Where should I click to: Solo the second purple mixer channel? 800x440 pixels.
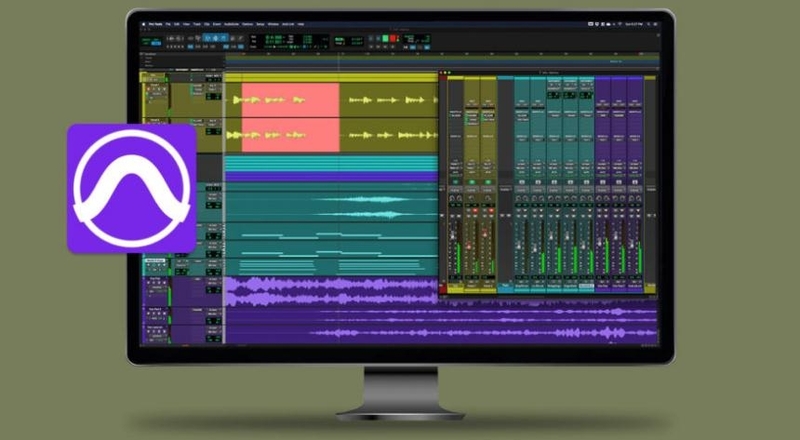pyautogui.click(x=615, y=215)
